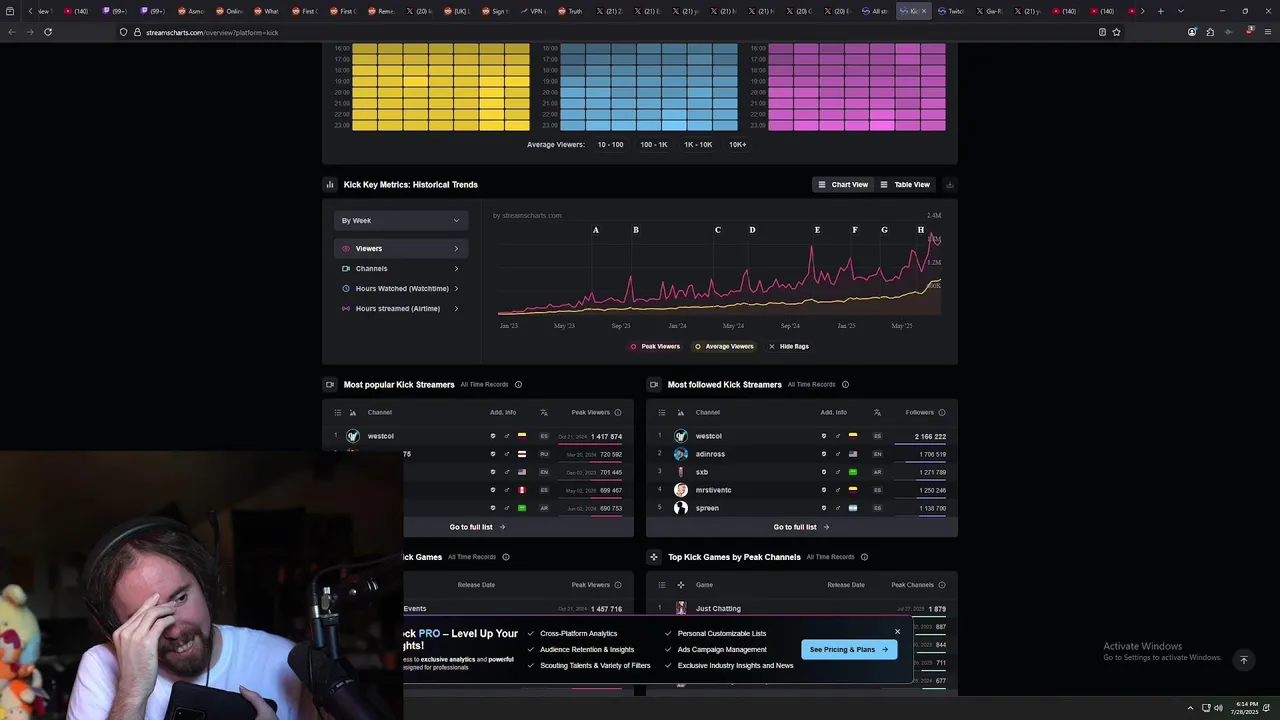
Task: Click the info icon beside Peak Viewers column header in streamers table
Action: (x=618, y=412)
